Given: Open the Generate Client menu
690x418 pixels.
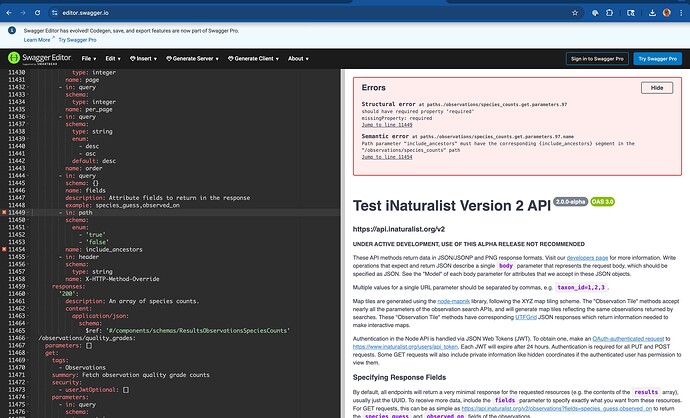Looking at the screenshot, I should [x=253, y=59].
